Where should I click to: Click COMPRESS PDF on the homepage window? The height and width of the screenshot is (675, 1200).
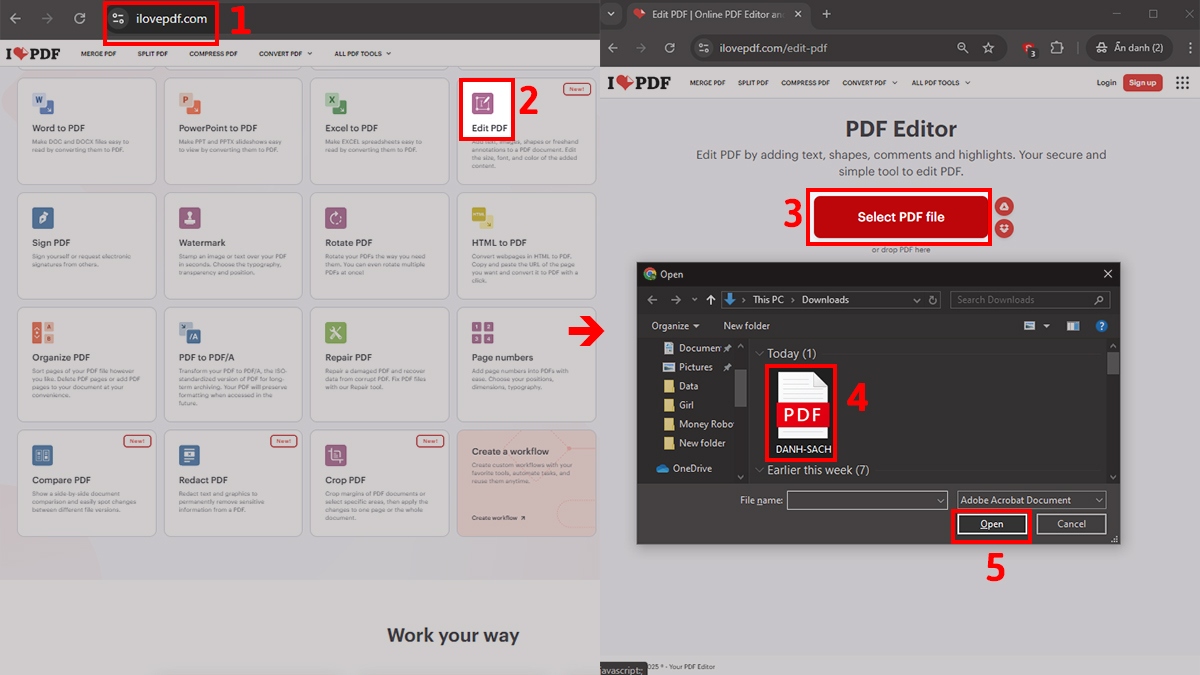coord(213,53)
